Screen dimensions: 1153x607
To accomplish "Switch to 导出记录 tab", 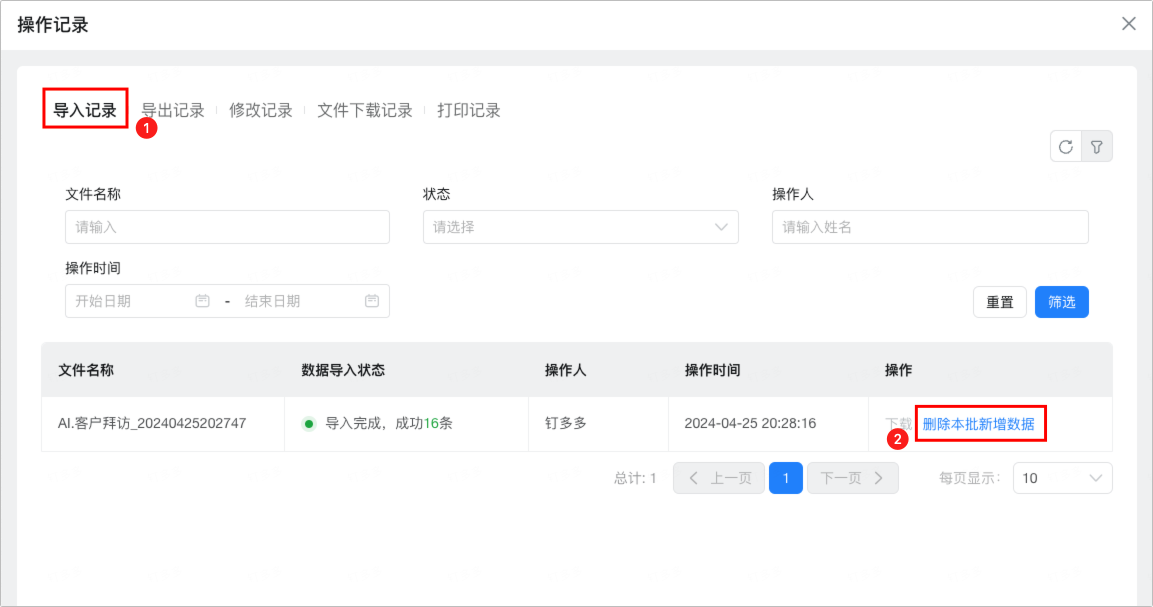I will [173, 110].
